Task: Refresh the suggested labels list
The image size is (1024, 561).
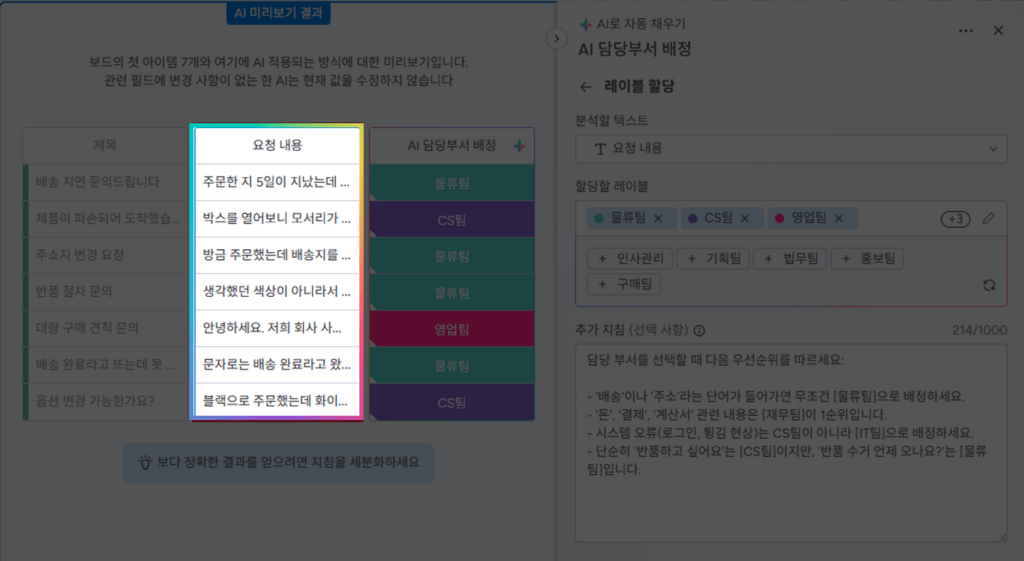Action: point(989,285)
